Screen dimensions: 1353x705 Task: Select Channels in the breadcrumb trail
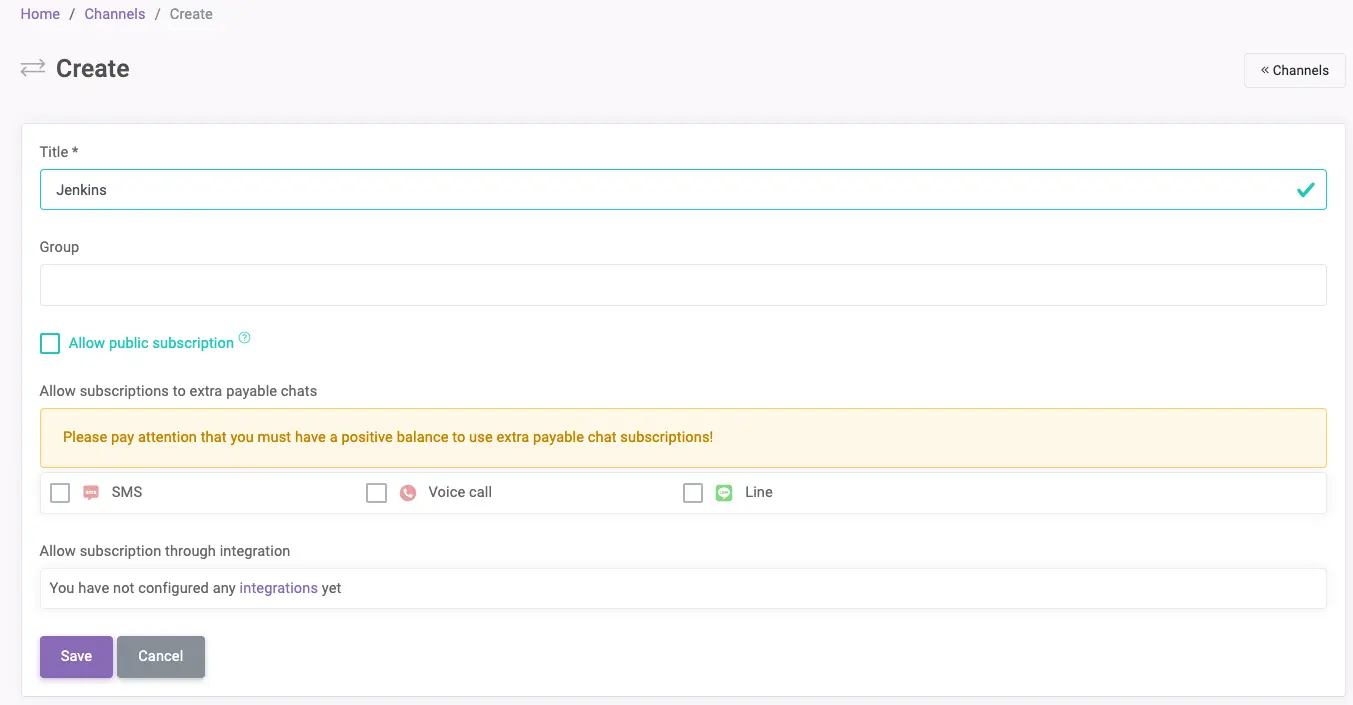(114, 13)
